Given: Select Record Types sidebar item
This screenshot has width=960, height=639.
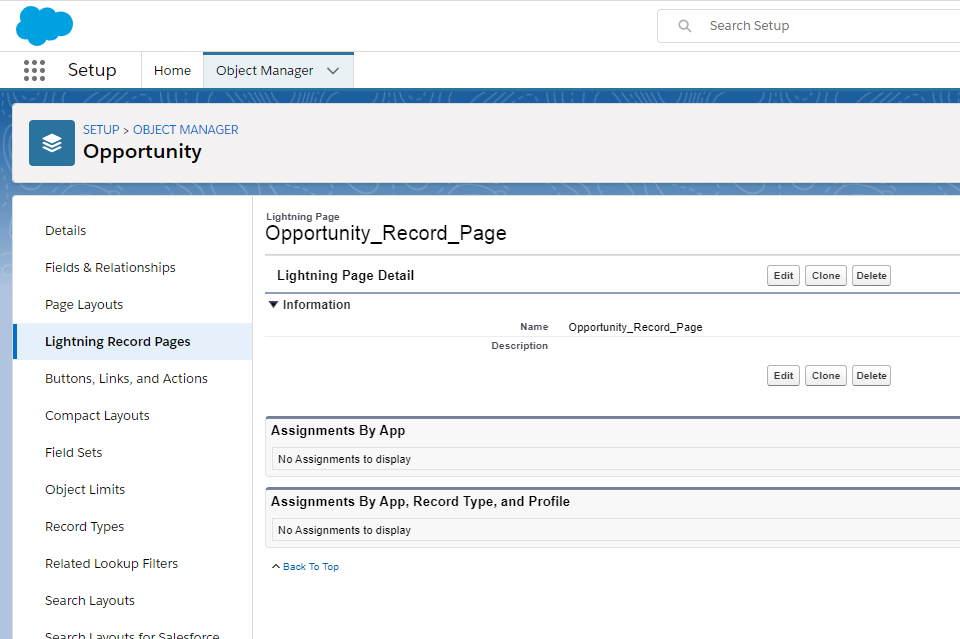Looking at the screenshot, I should pyautogui.click(x=85, y=527).
